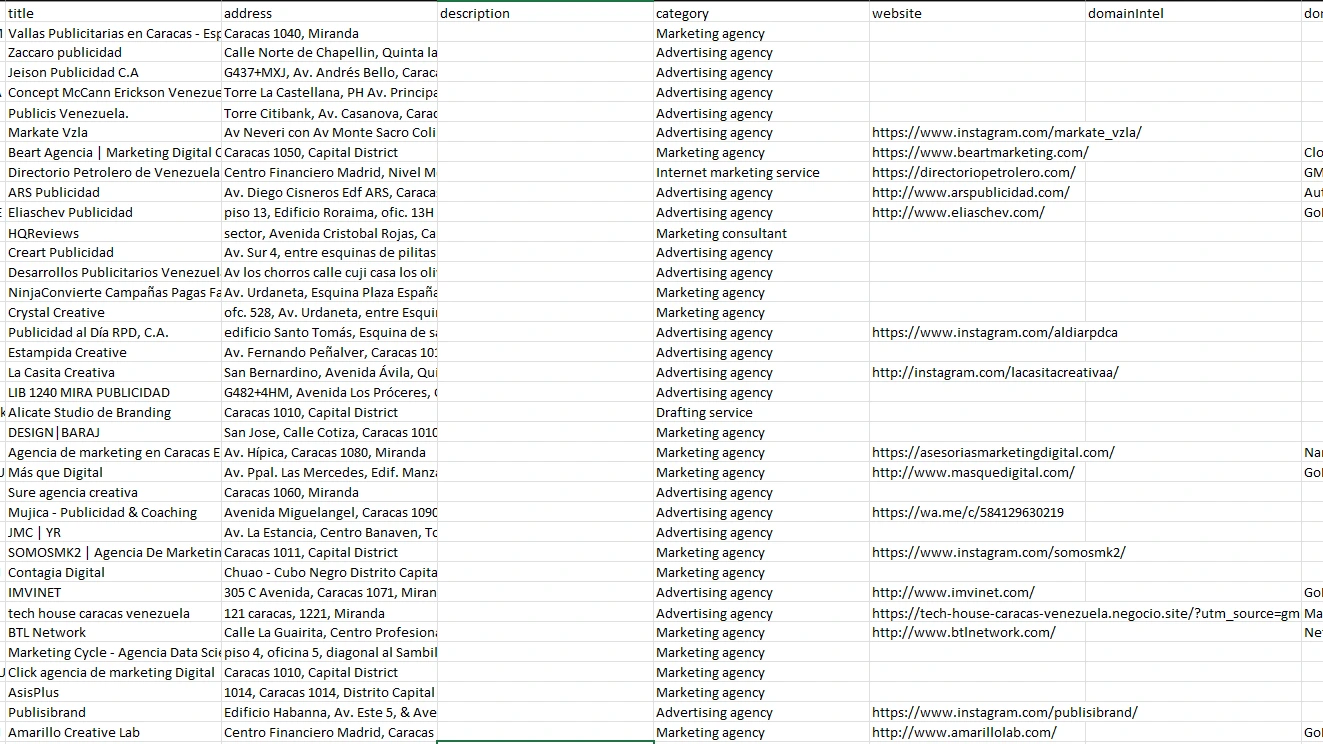Click the cell 'Alicate Studio de Branding'

113,413
